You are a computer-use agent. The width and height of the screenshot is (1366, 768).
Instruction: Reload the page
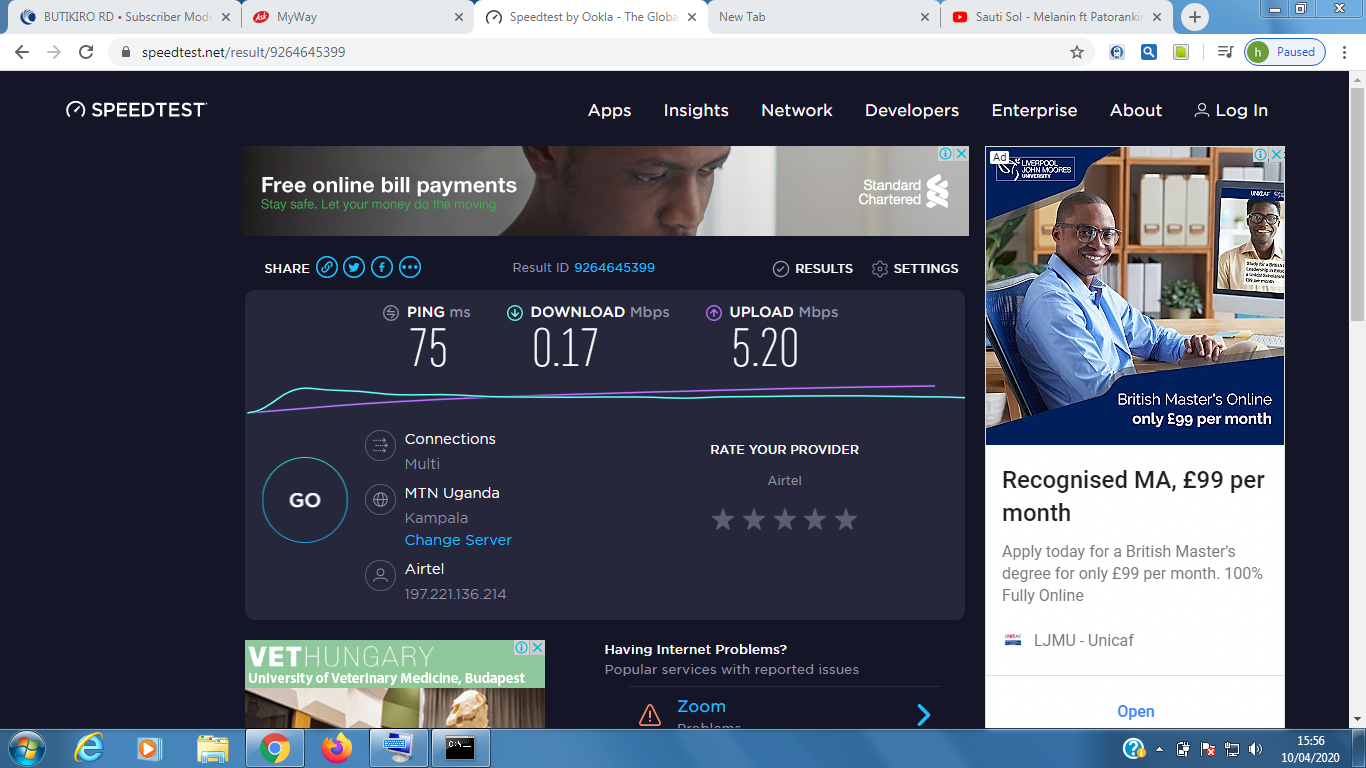86,52
